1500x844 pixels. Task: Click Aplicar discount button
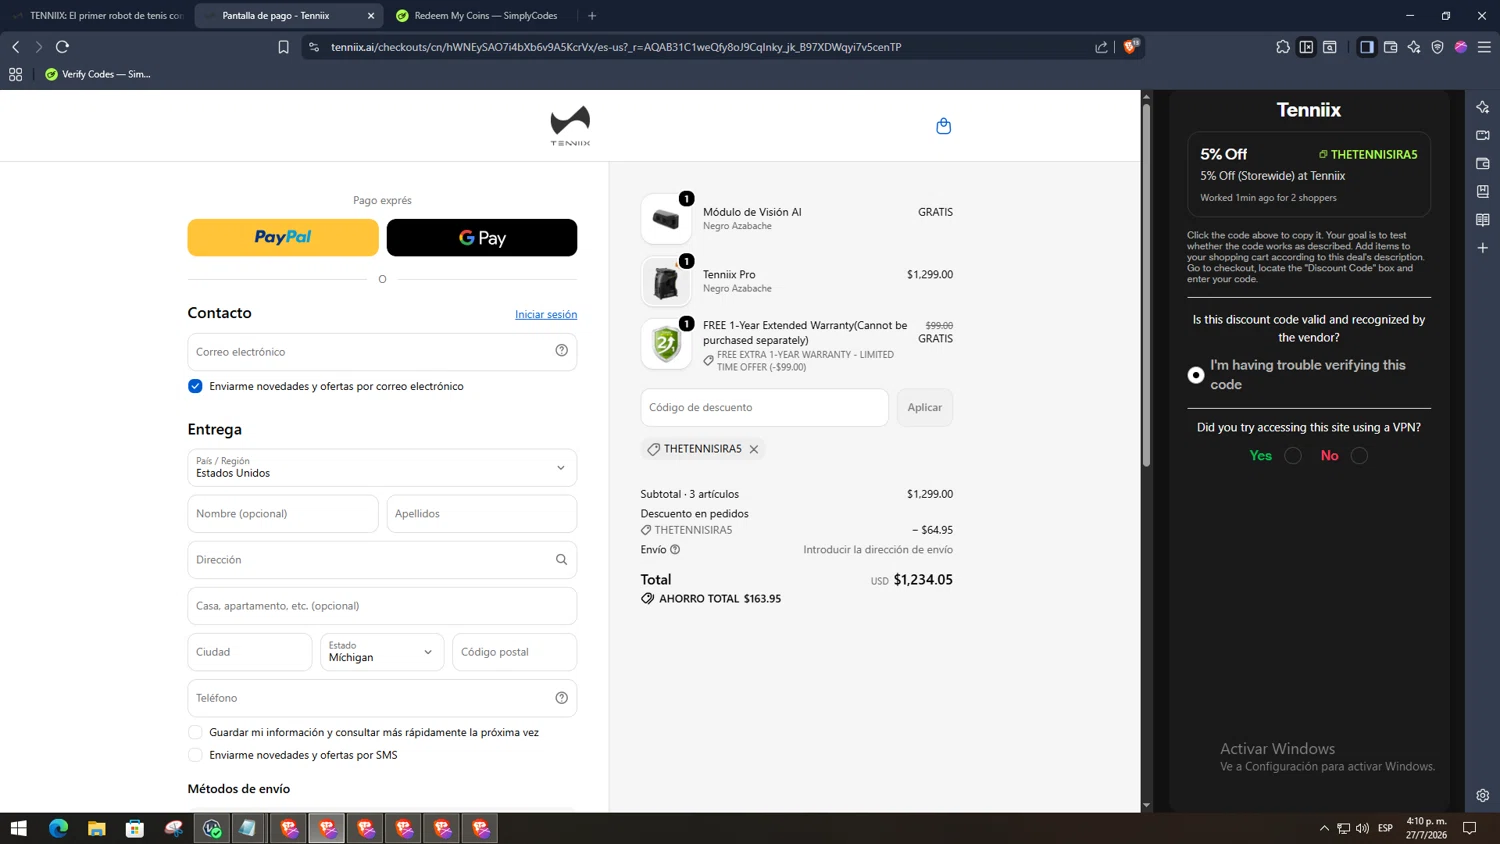(x=925, y=407)
